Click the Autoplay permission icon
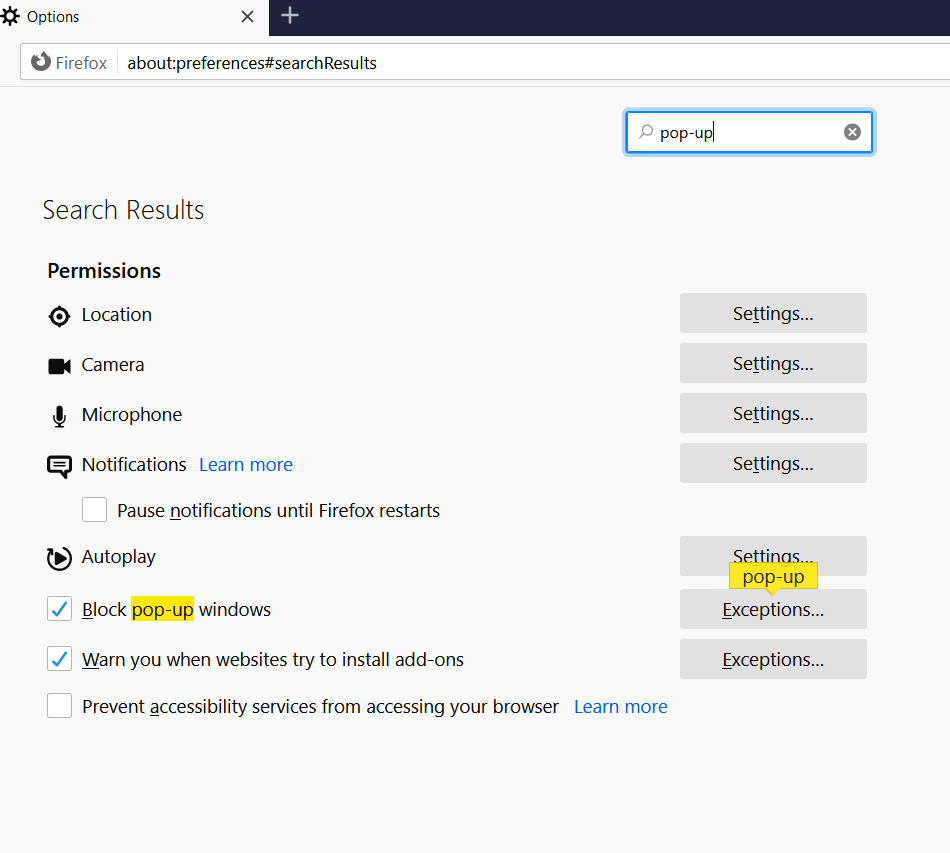Viewport: 950px width, 853px height. pos(59,558)
